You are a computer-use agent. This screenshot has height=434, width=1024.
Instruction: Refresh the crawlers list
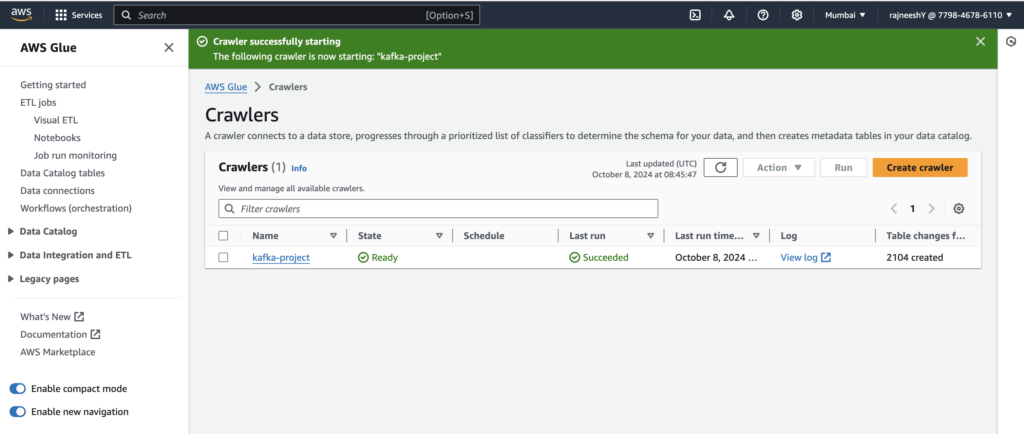pyautogui.click(x=720, y=168)
